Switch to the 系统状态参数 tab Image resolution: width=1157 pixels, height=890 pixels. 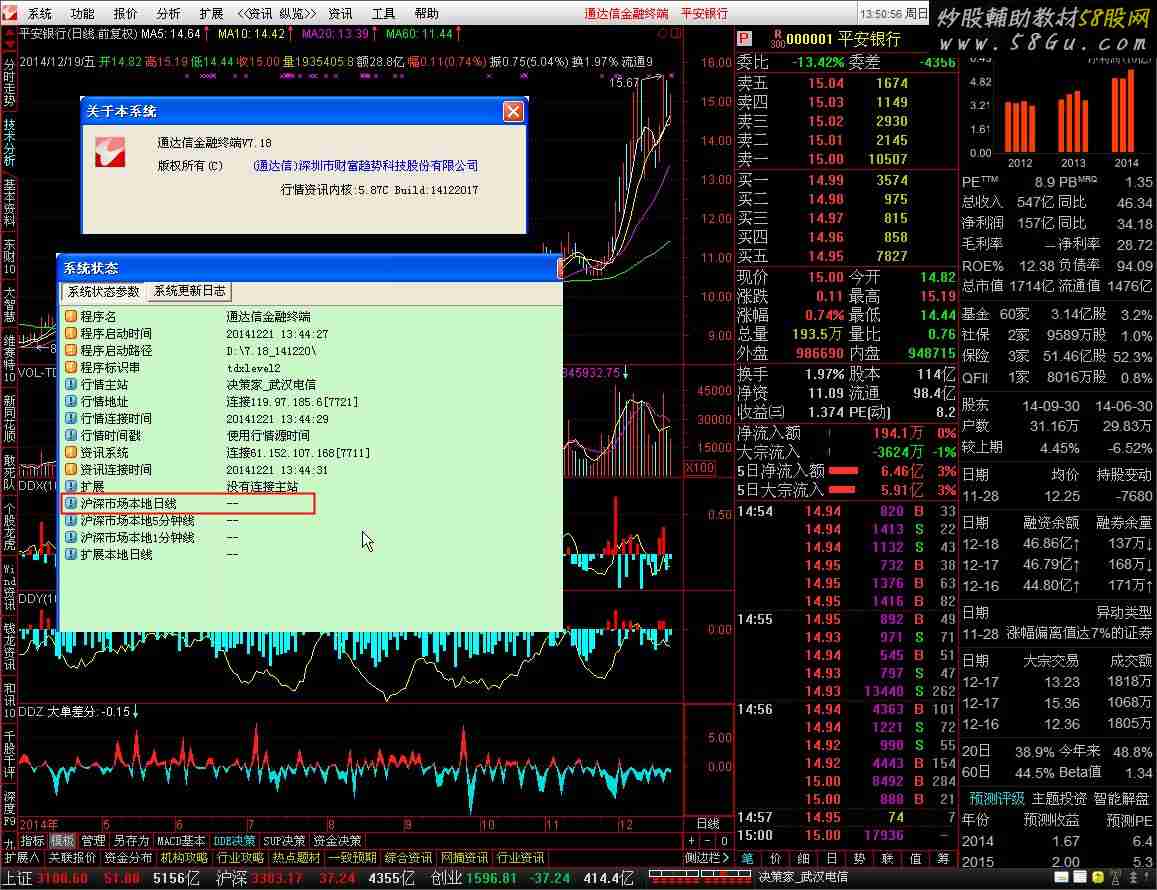[103, 292]
